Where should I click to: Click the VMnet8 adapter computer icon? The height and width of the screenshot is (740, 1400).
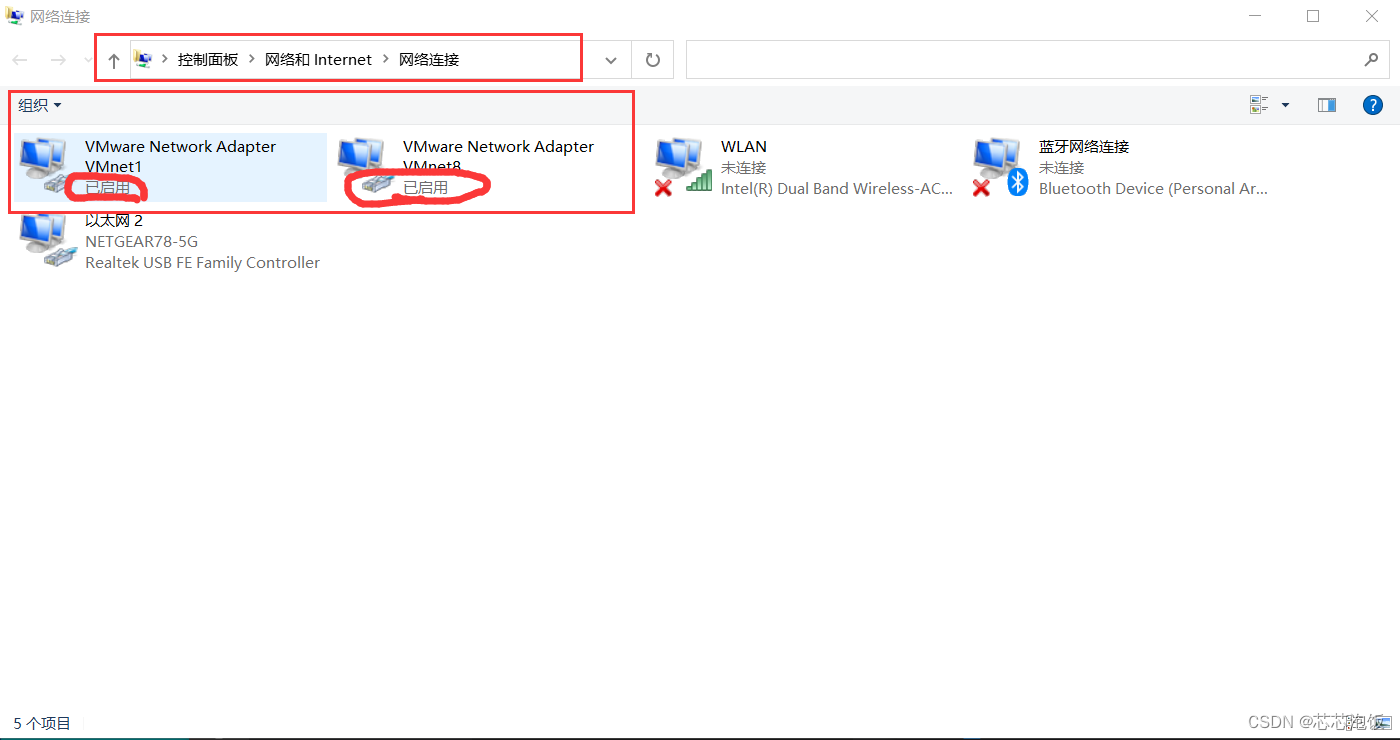click(365, 165)
